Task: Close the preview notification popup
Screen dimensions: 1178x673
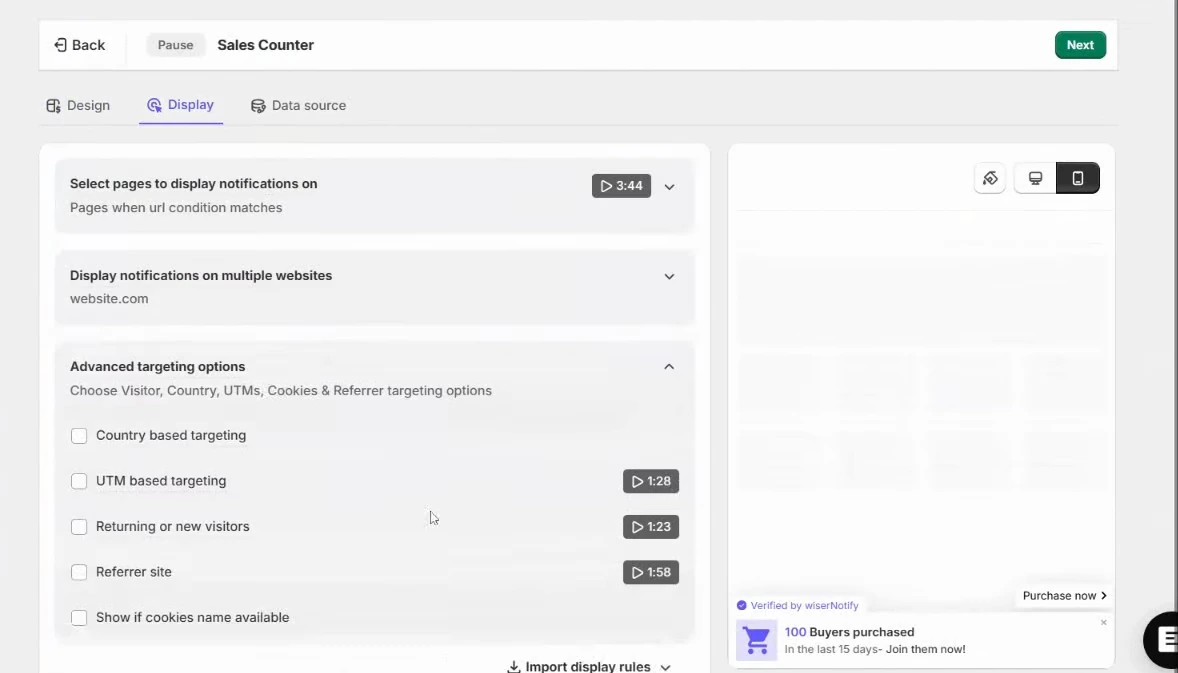Action: coord(1104,623)
